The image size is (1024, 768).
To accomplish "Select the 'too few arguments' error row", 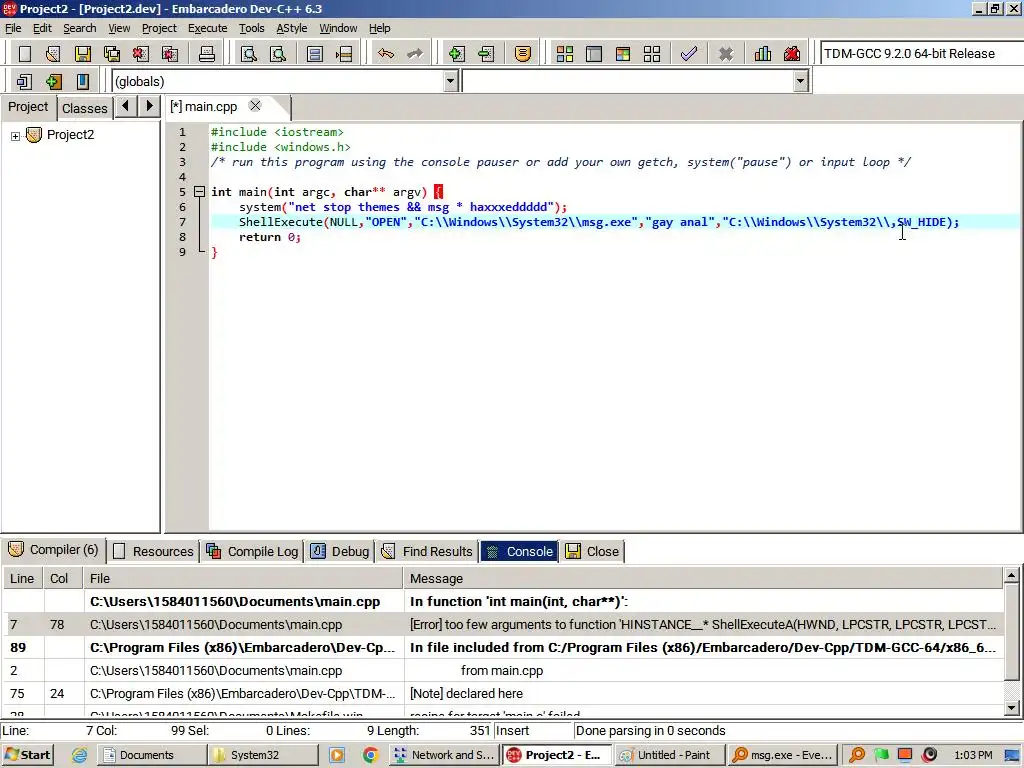I will click(x=504, y=625).
